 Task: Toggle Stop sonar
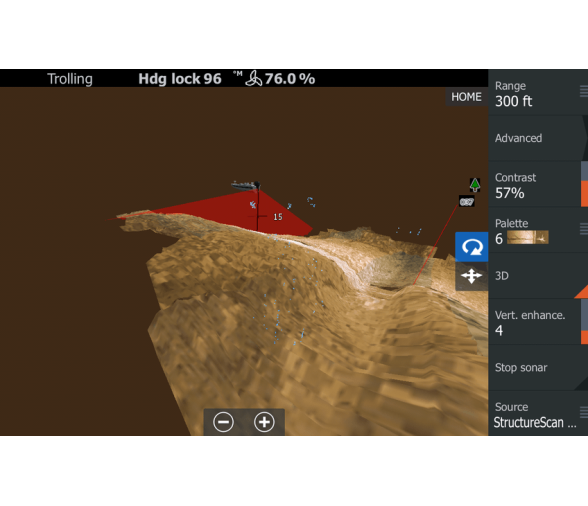pyautogui.click(x=538, y=368)
